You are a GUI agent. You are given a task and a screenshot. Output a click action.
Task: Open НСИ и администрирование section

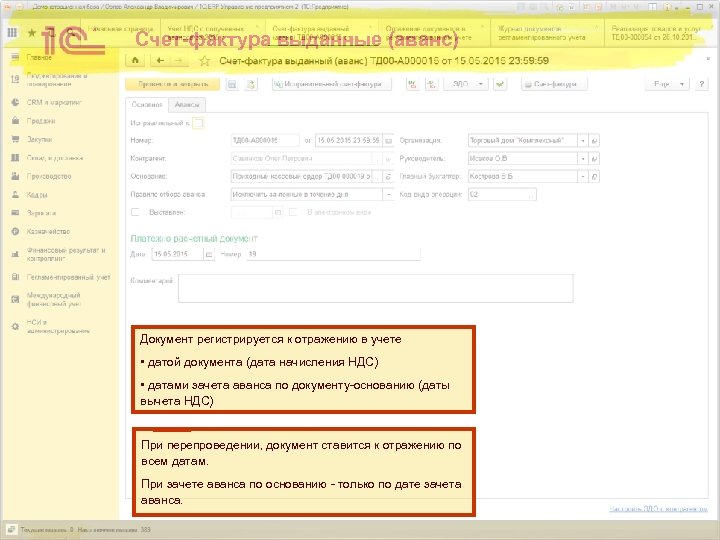[57, 326]
